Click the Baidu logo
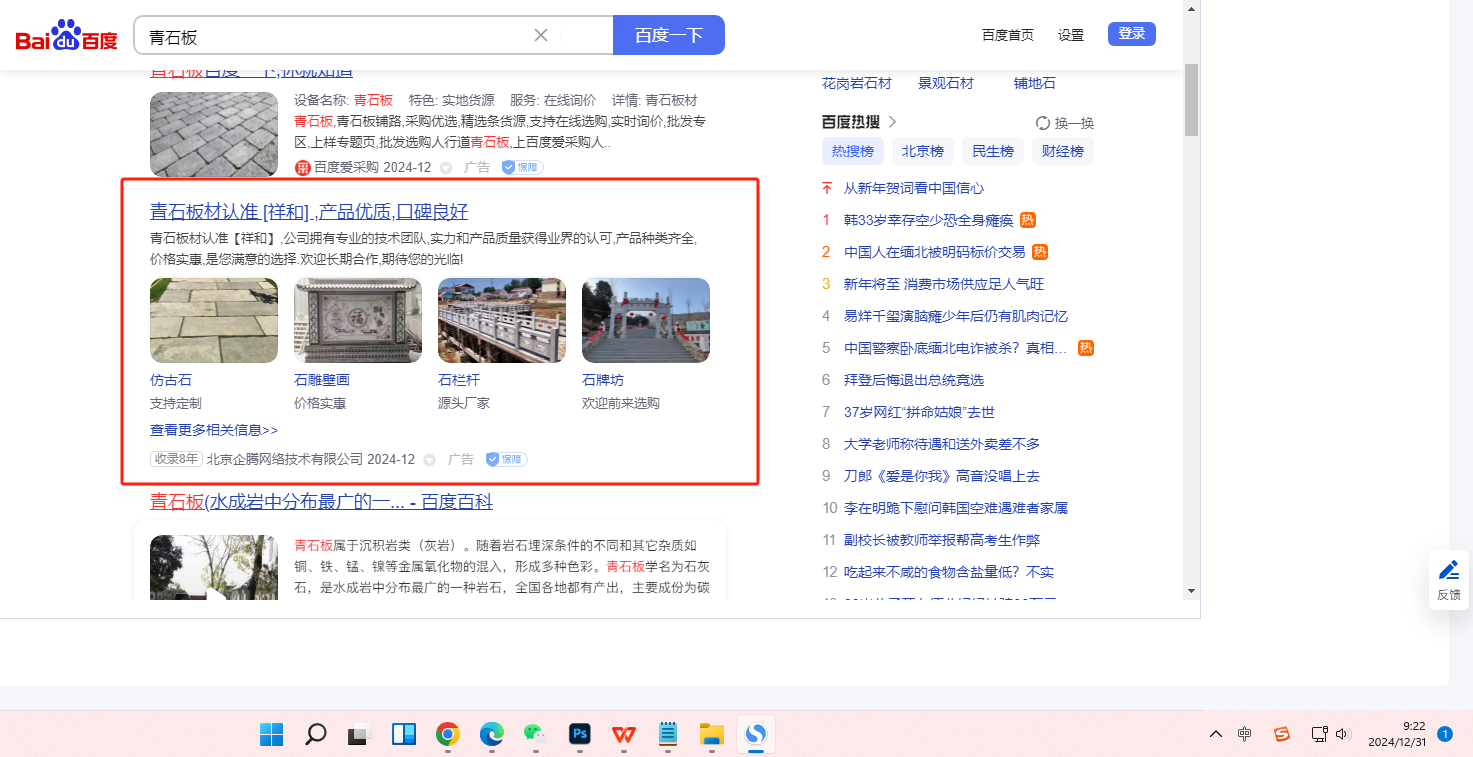Image resolution: width=1473 pixels, height=757 pixels. click(x=66, y=35)
